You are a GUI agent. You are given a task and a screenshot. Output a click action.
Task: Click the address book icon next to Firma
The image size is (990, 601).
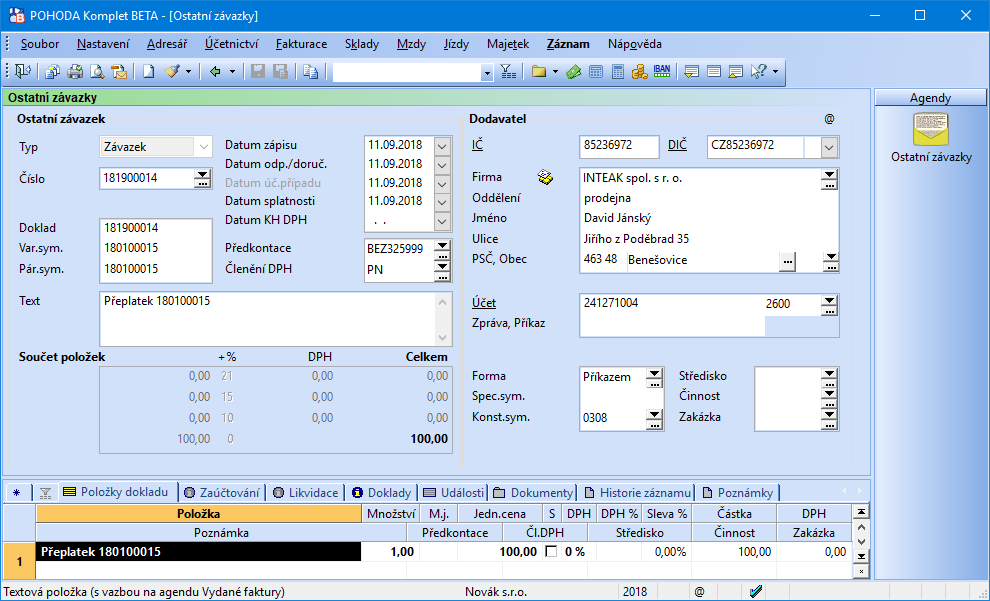[546, 177]
